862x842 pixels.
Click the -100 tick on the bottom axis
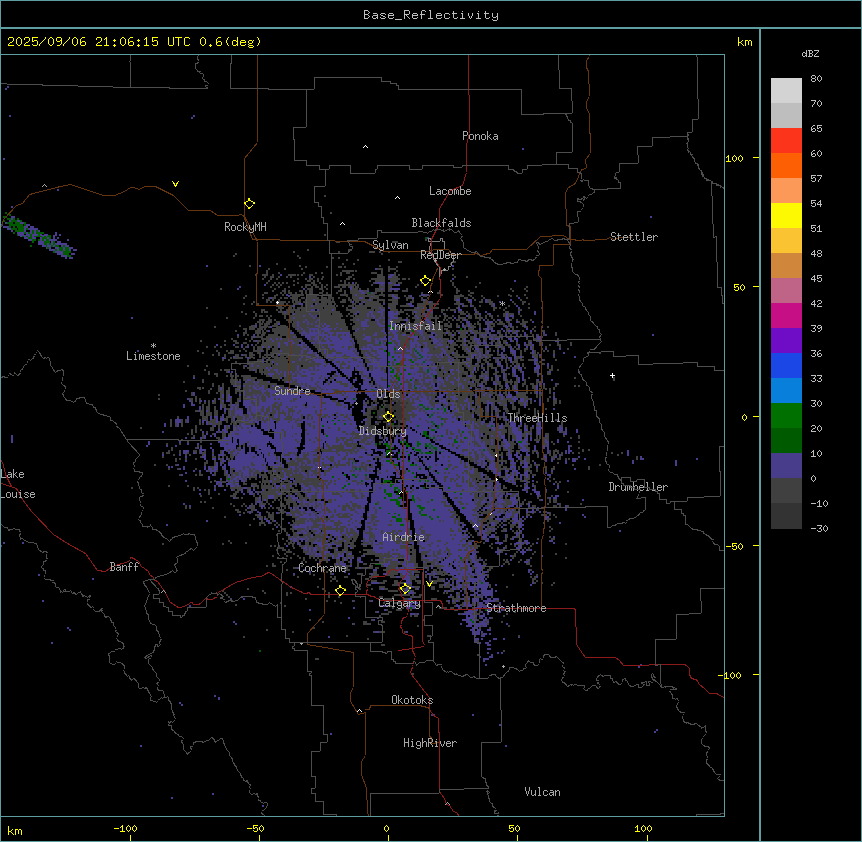pyautogui.click(x=125, y=828)
